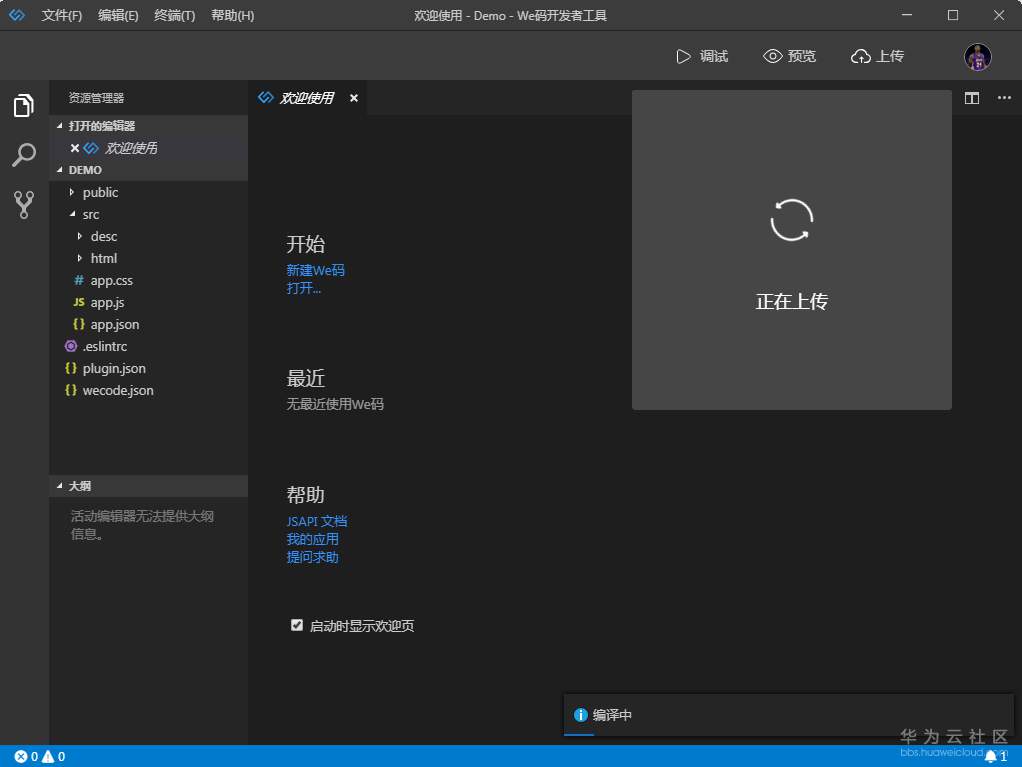Screen dimensions: 1022x767
Task: Click the 打开... link
Action: tap(304, 288)
